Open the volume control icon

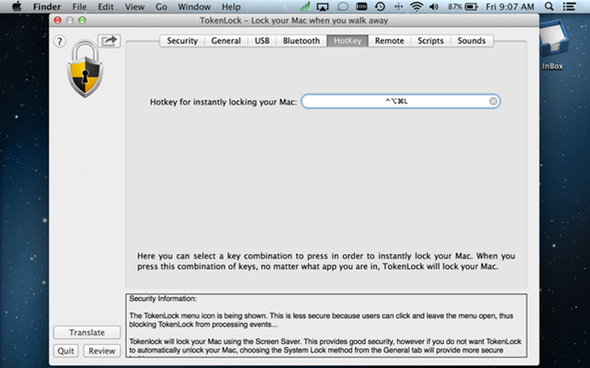click(x=434, y=7)
